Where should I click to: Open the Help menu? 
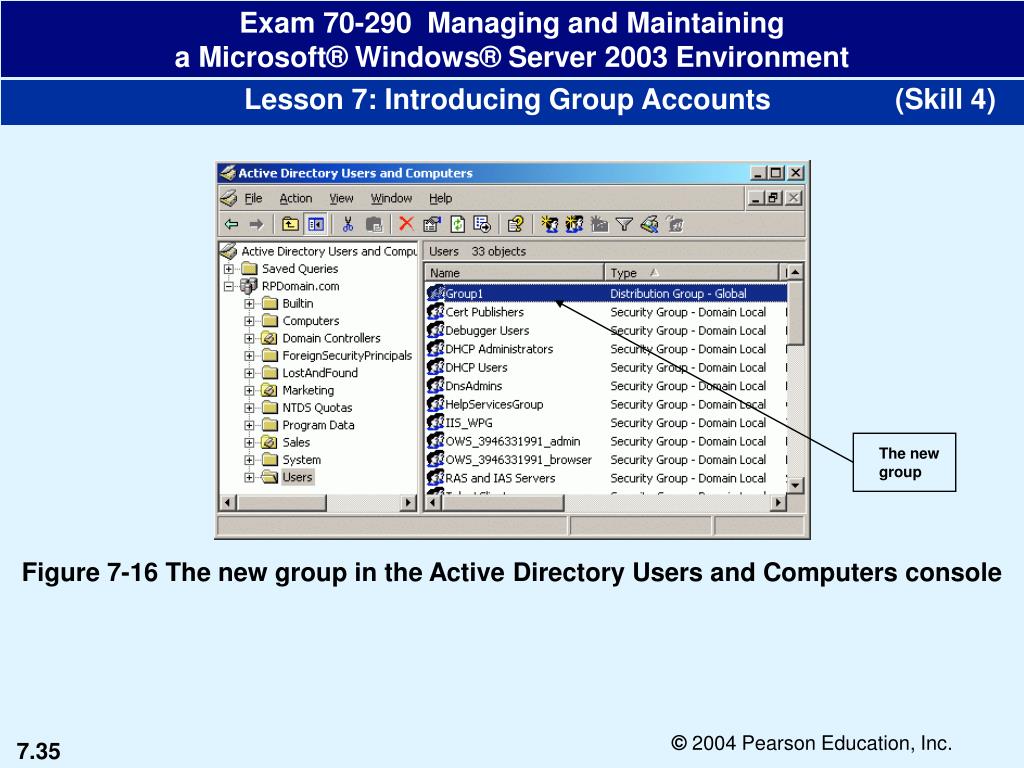[440, 199]
